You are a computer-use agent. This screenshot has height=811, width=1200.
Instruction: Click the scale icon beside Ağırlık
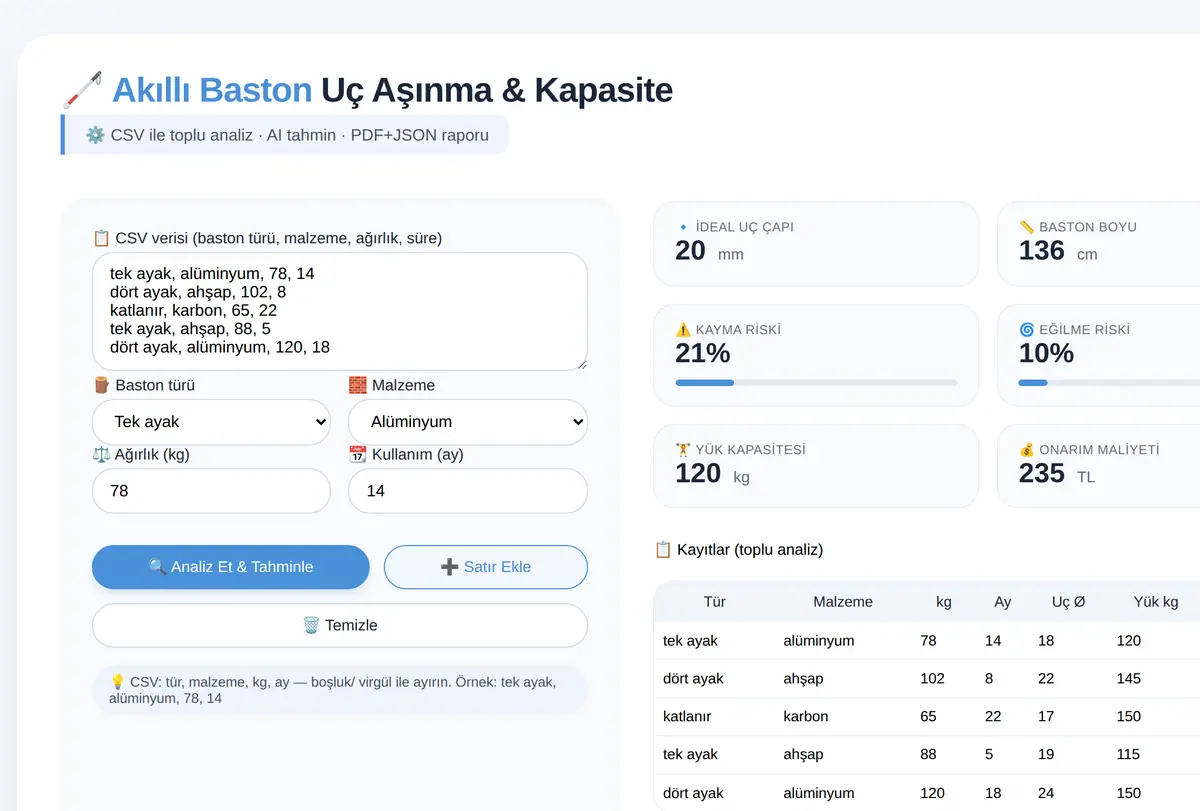101,454
